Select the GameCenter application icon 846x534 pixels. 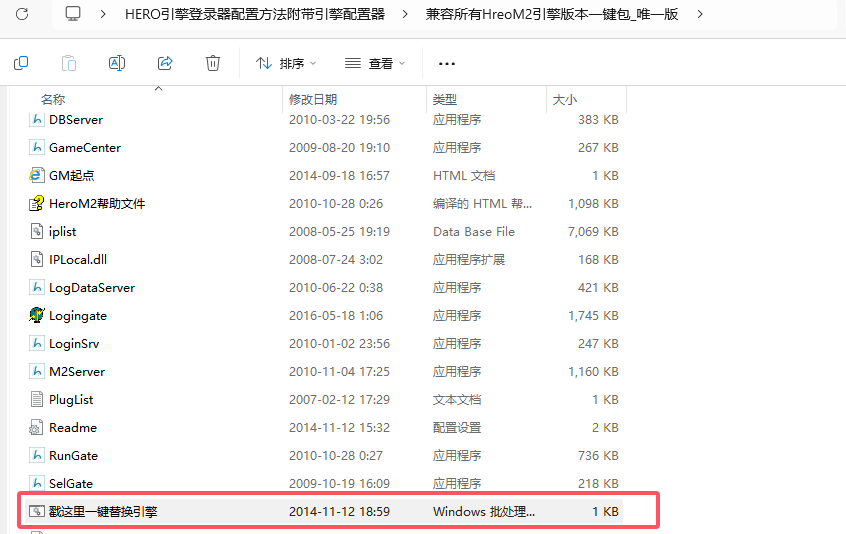[36, 147]
